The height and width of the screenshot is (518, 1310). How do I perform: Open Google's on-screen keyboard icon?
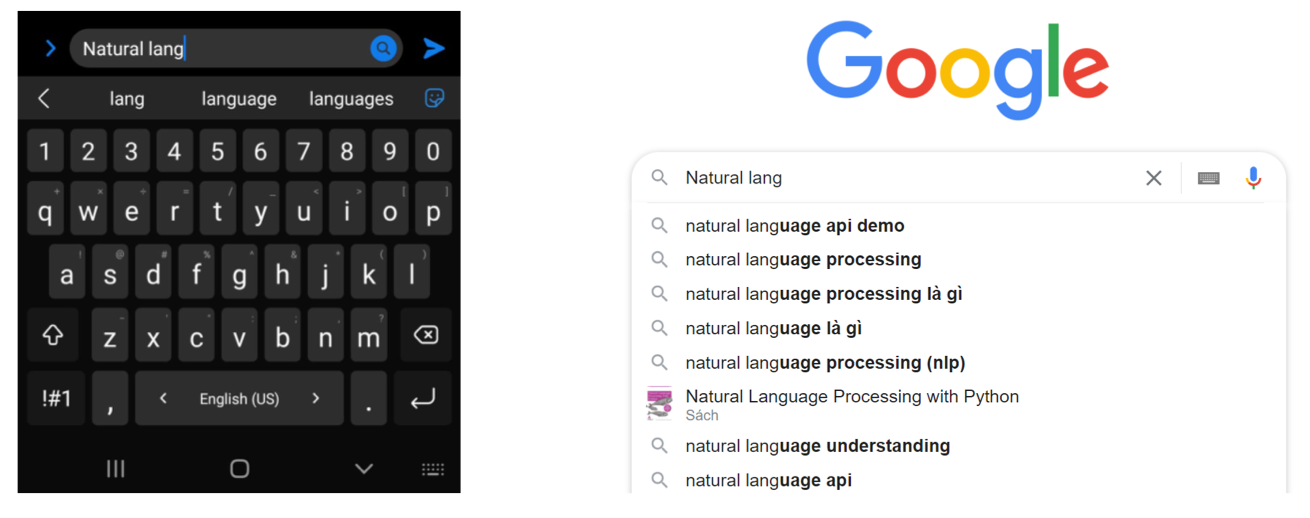1208,178
